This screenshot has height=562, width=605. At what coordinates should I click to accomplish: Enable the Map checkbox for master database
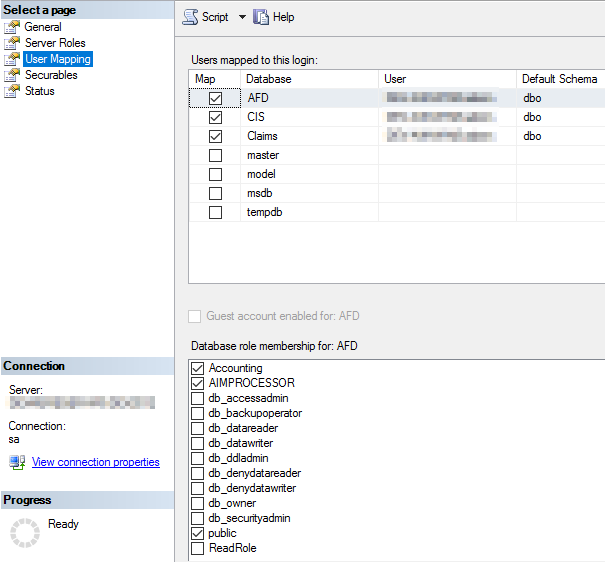(x=215, y=155)
